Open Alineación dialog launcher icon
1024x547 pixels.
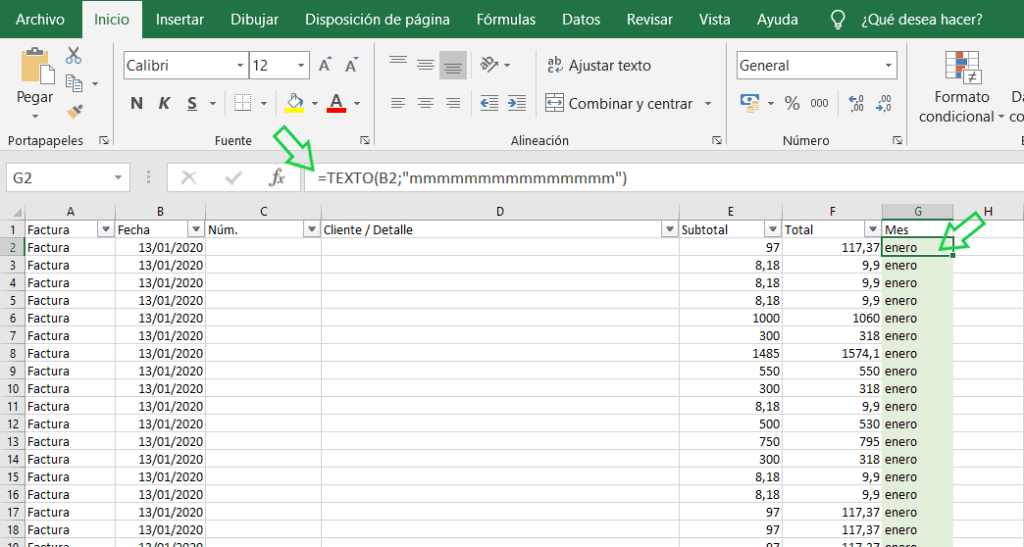click(716, 140)
